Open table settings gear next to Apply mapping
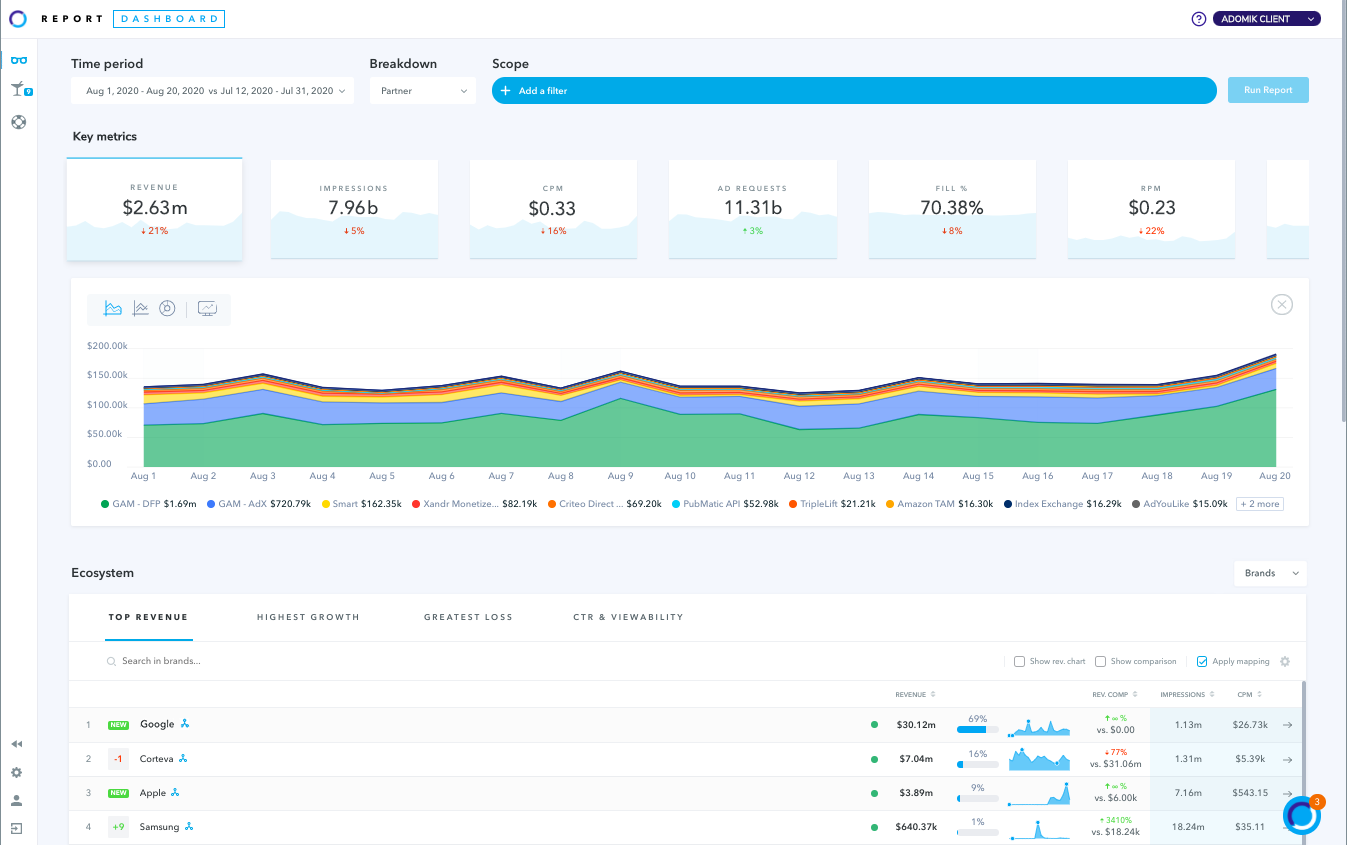Screen dimensions: 1347x845 point(1285,661)
